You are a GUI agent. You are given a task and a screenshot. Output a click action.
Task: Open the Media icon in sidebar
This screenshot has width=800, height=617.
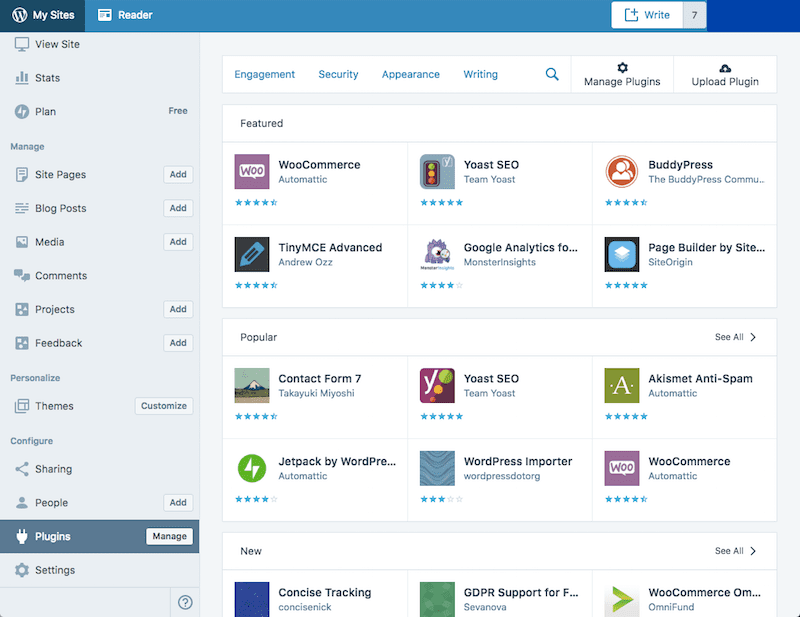point(22,242)
